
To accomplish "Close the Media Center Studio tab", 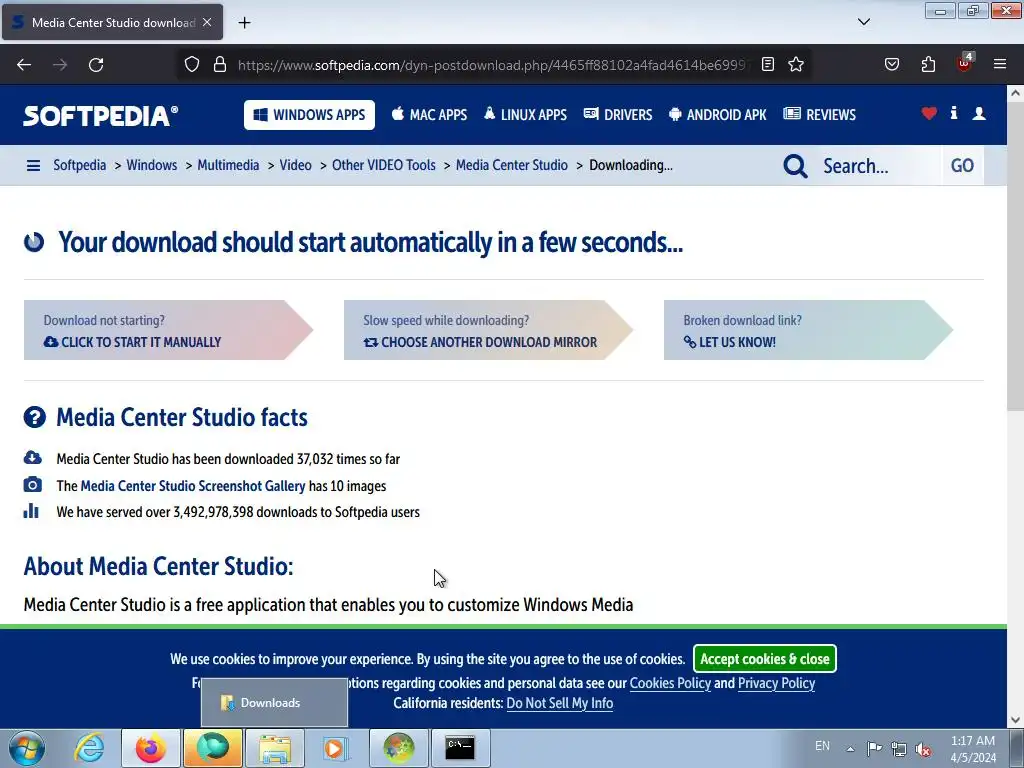I will coord(207,22).
